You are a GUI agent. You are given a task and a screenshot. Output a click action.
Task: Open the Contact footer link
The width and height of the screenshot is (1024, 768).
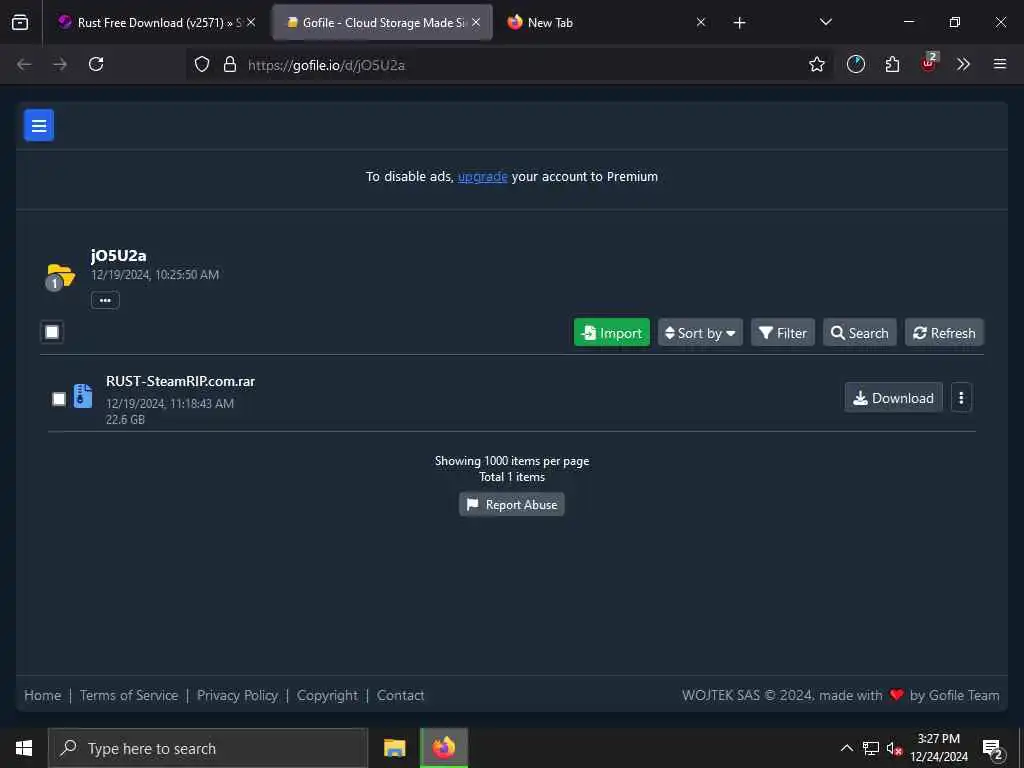[x=400, y=696]
